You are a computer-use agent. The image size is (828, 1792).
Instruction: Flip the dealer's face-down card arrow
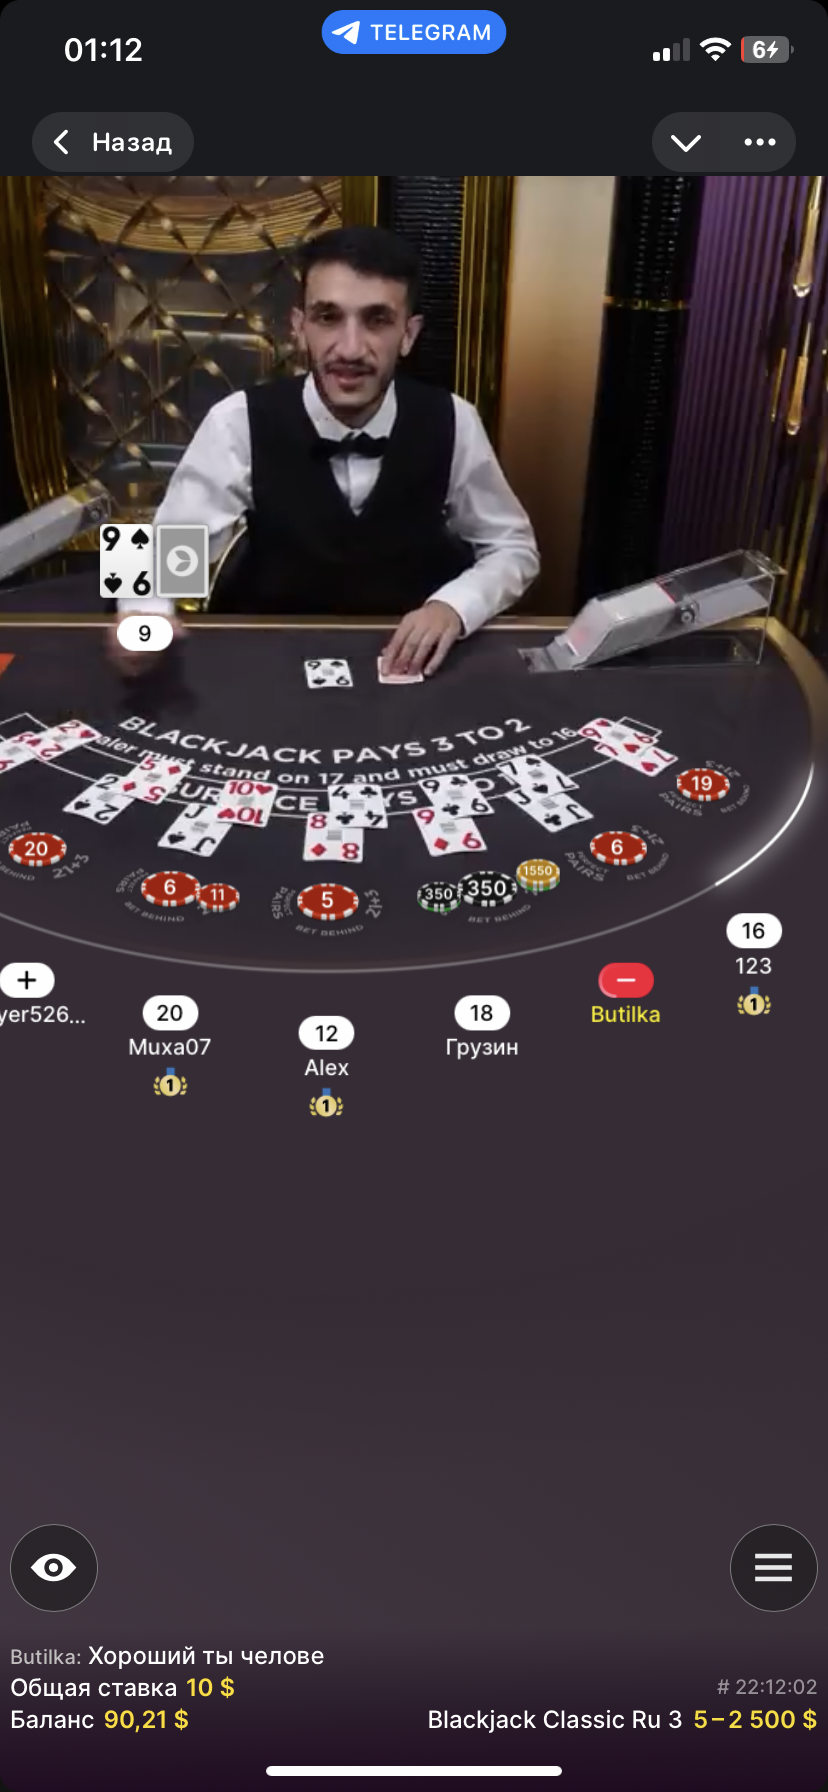point(182,561)
